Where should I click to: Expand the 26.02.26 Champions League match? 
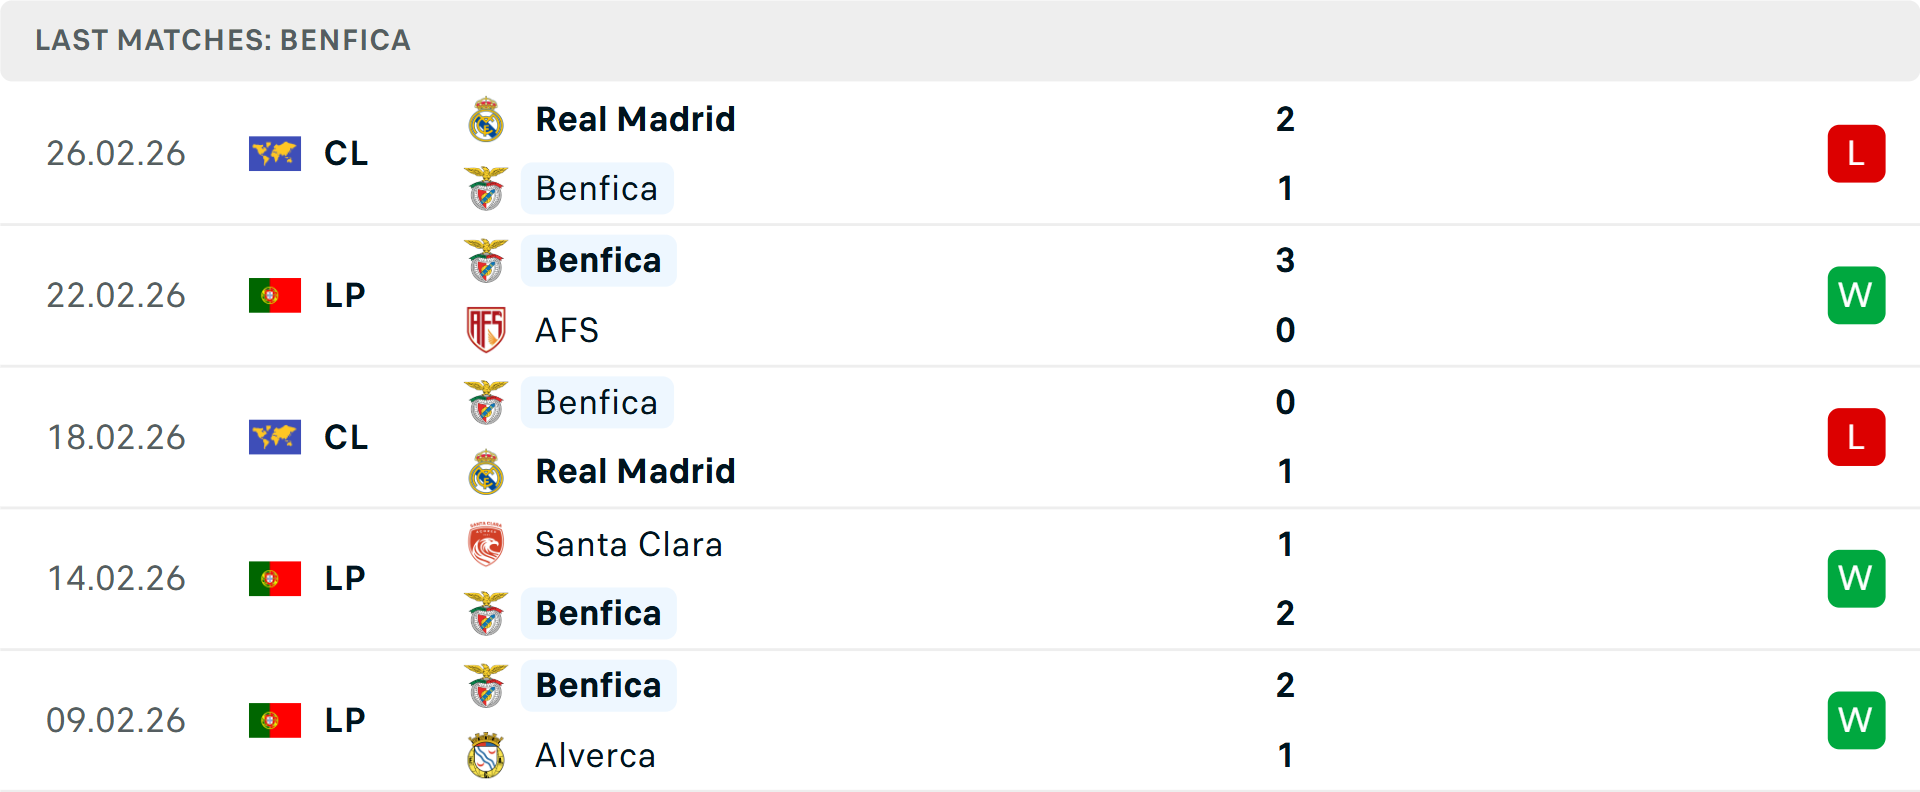click(x=960, y=153)
